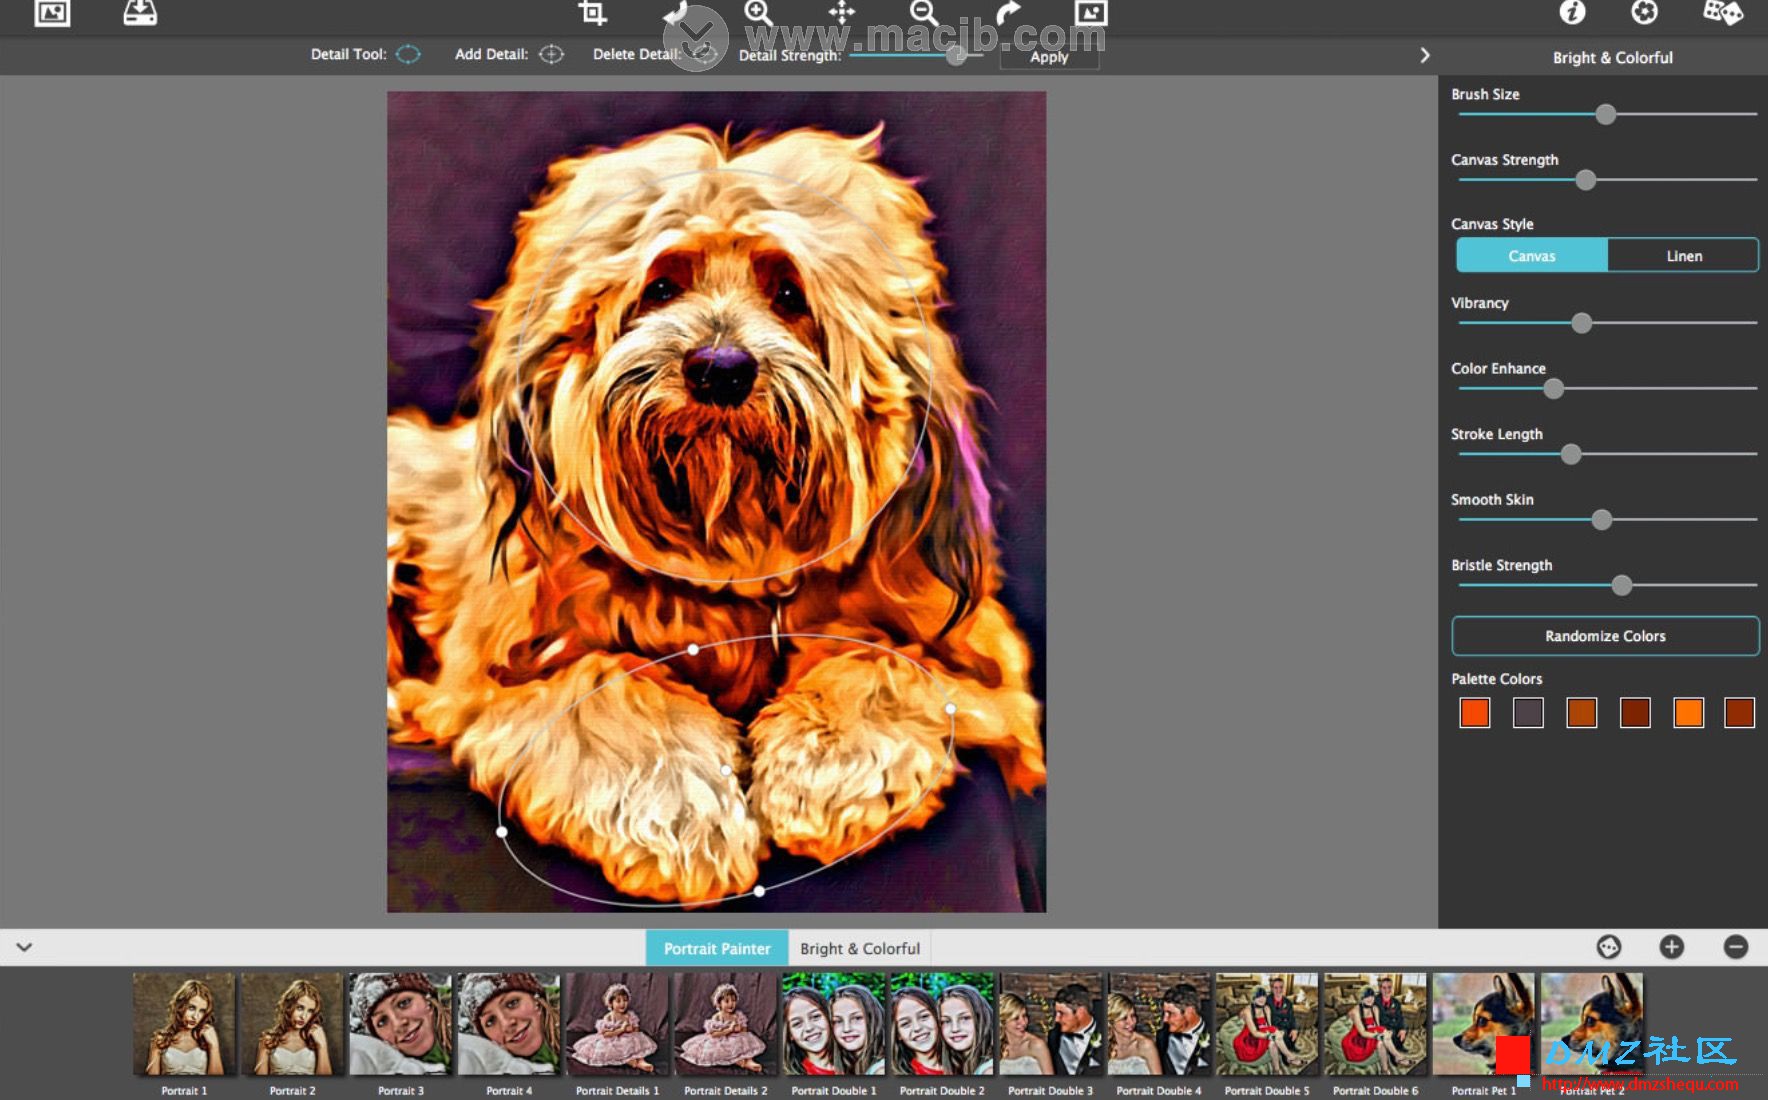The height and width of the screenshot is (1100, 1768).
Task: Click the center handle of the paws ellipse
Action: click(x=726, y=770)
